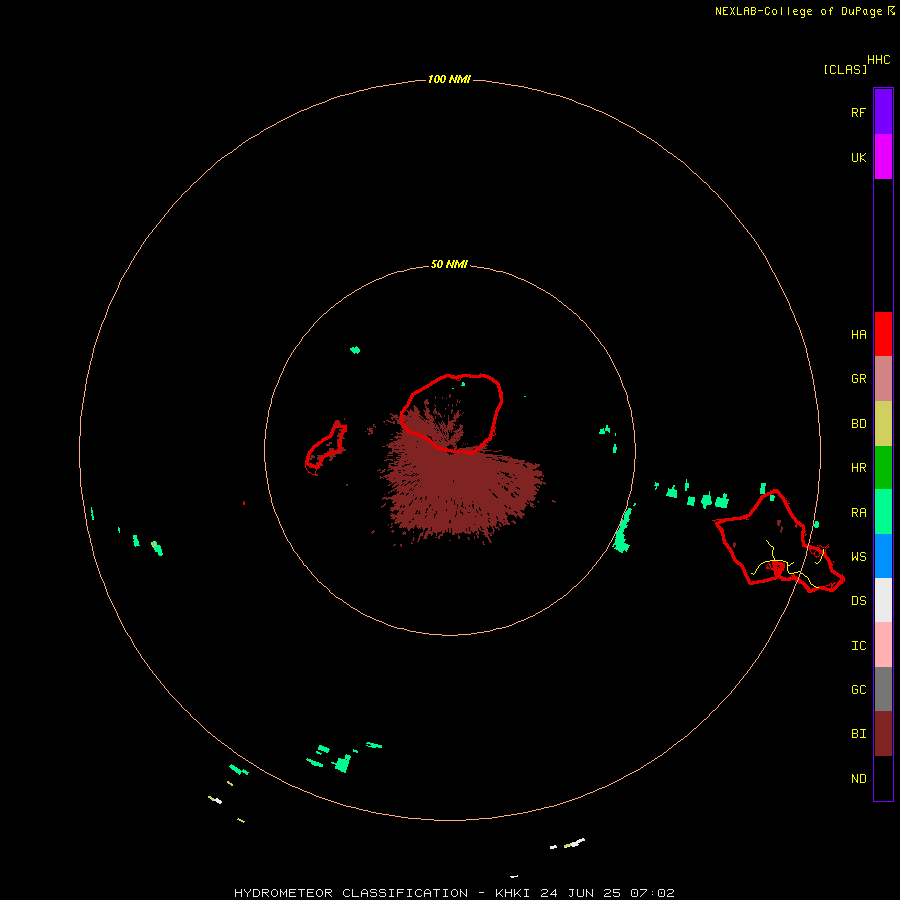Click the 'DS' legend label
Viewport: 900px width, 900px height.
point(858,601)
